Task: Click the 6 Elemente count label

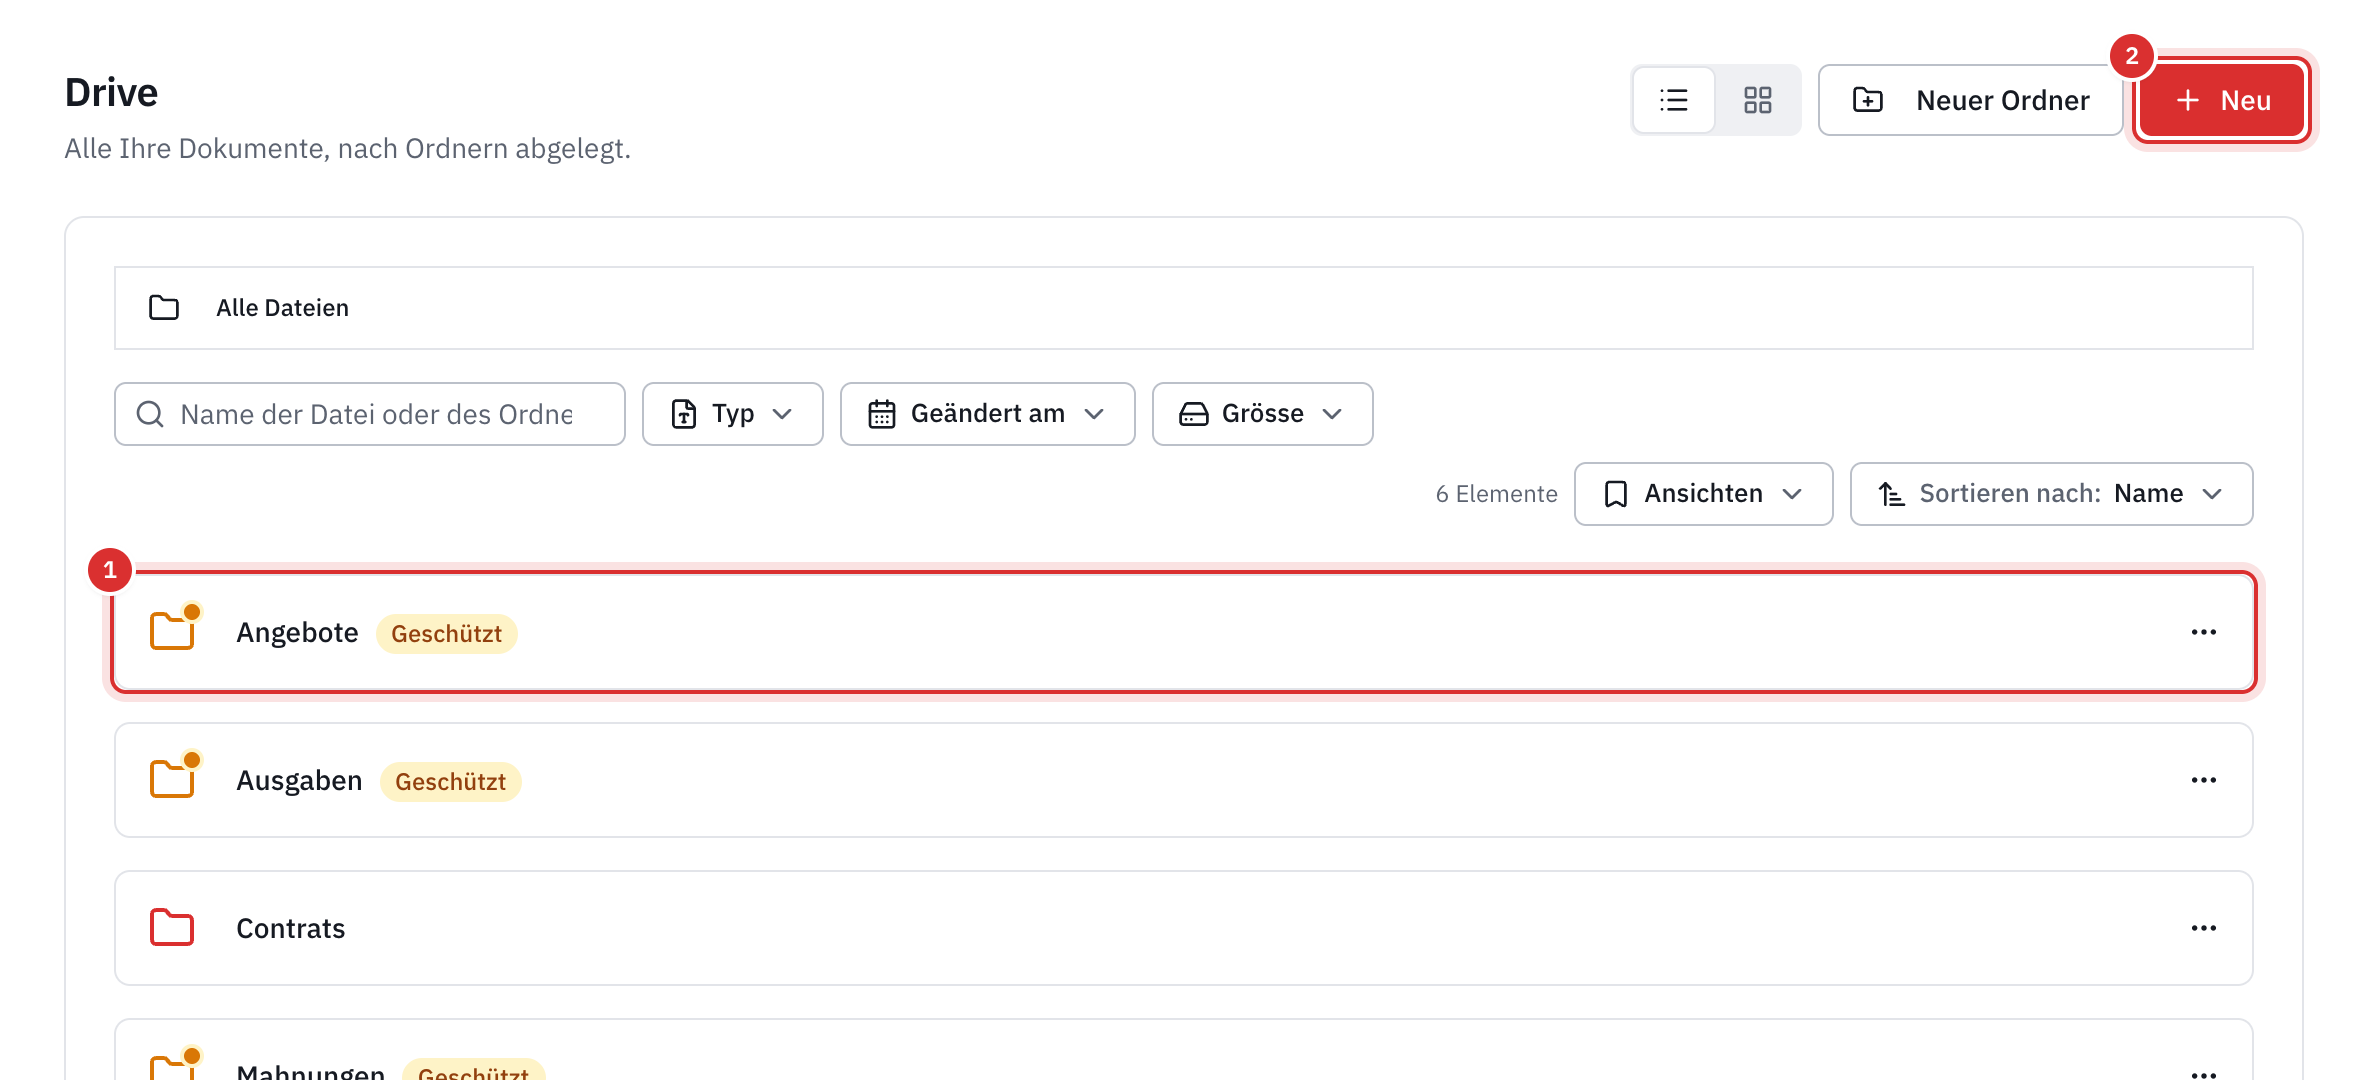Action: pos(1496,494)
